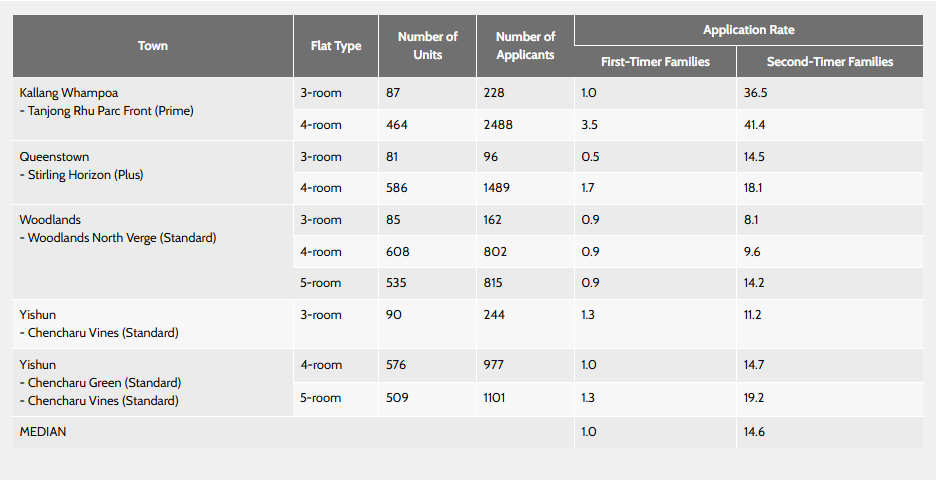The height and width of the screenshot is (480, 936).
Task: Click the Second-Timer Families subheader
Action: (829, 62)
